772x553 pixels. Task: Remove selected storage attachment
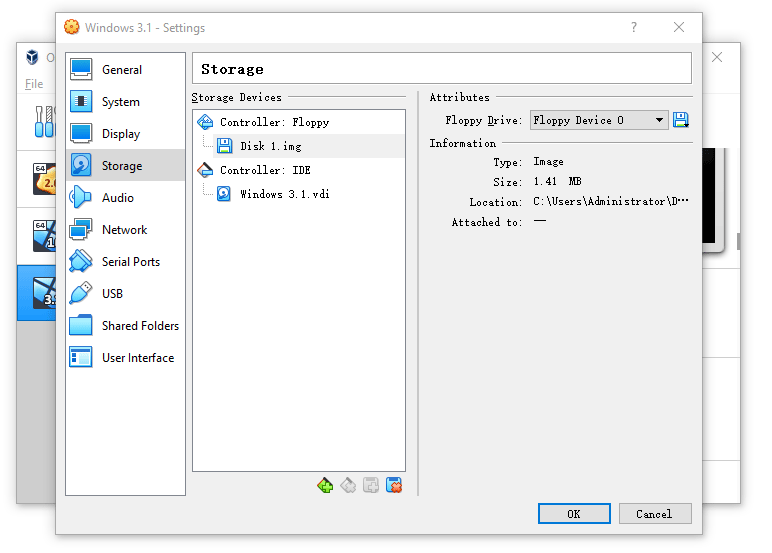pyautogui.click(x=394, y=486)
